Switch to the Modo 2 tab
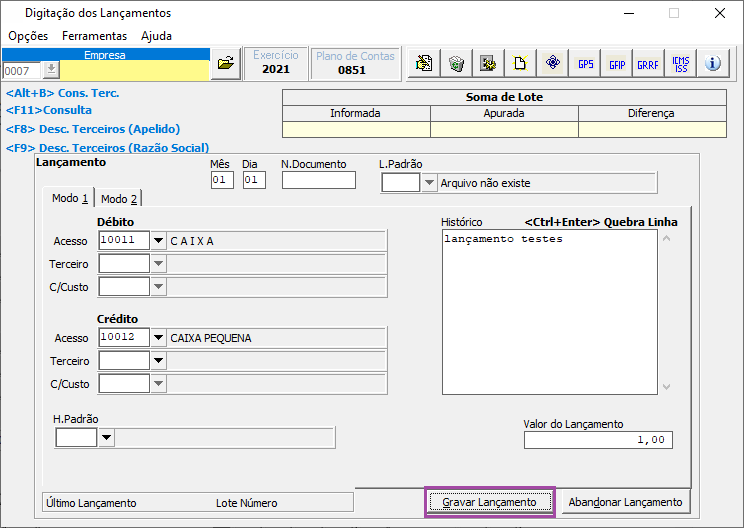744x528 pixels. click(119, 199)
